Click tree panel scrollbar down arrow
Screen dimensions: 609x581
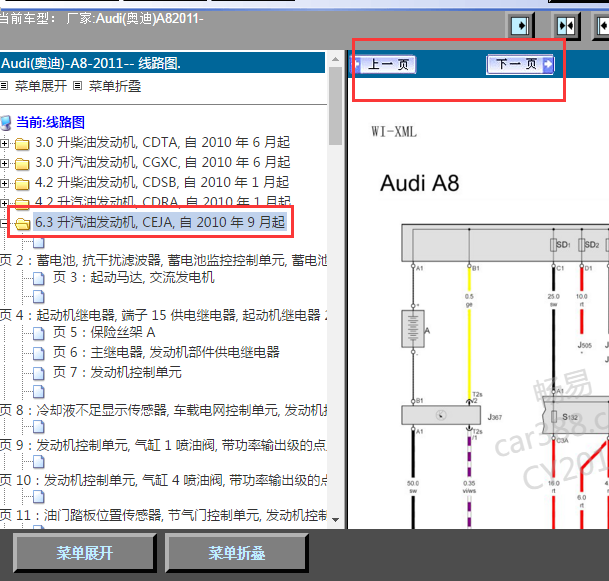[335, 520]
